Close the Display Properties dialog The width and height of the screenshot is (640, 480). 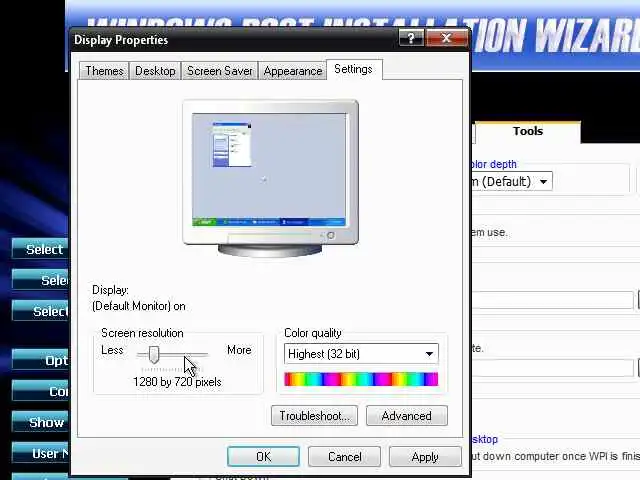coord(446,38)
